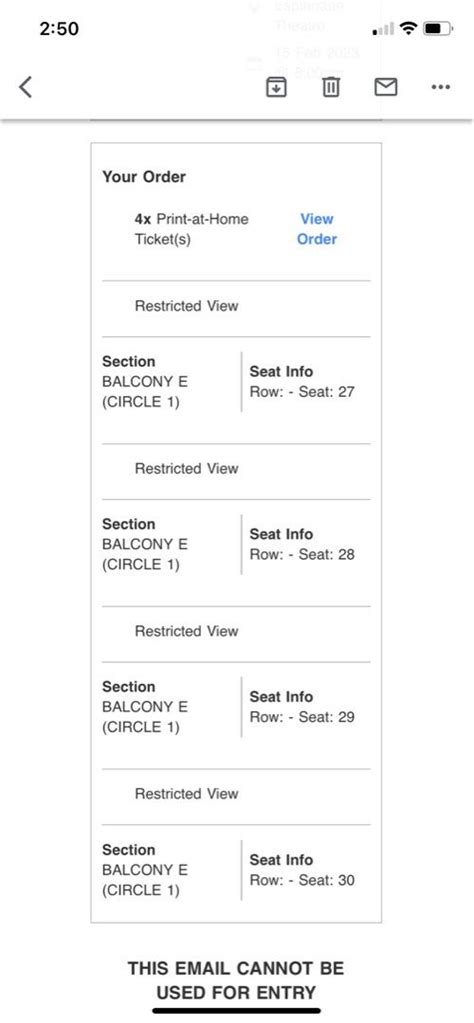Image resolution: width=474 pixels, height=1023 pixels.
Task: Tap the Your Order heading
Action: 144,177
